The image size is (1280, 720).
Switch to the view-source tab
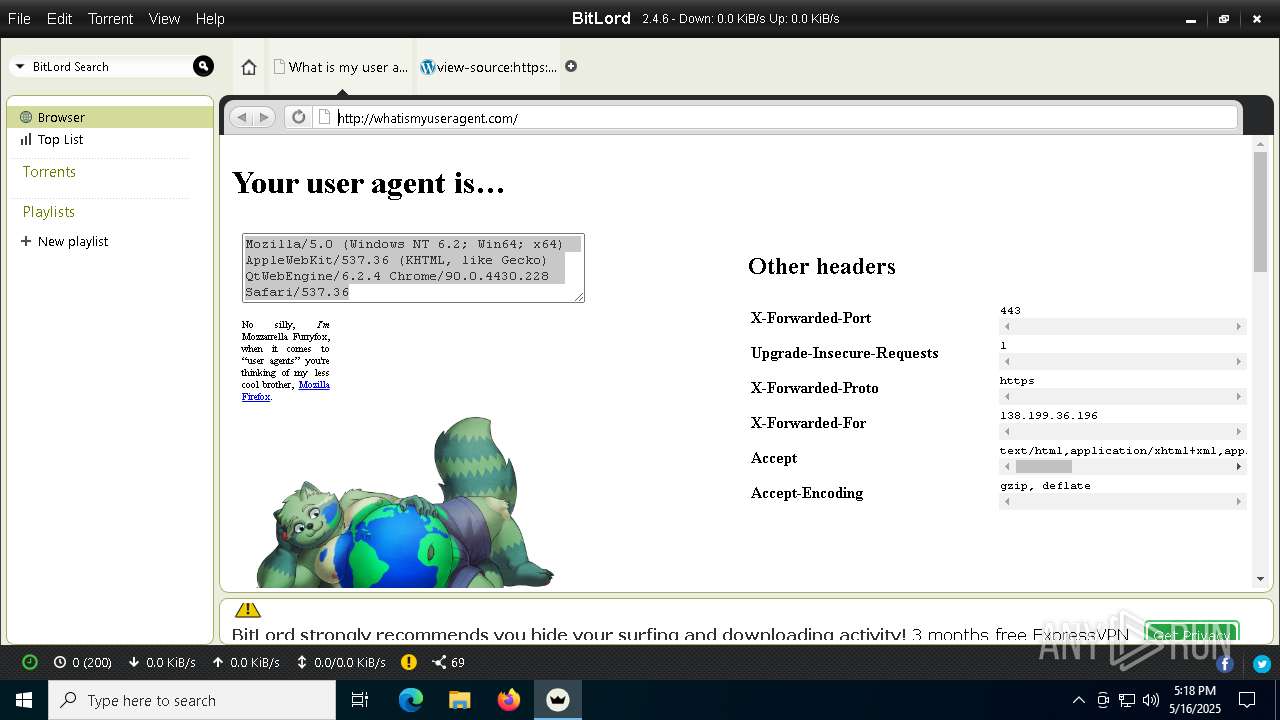point(489,67)
